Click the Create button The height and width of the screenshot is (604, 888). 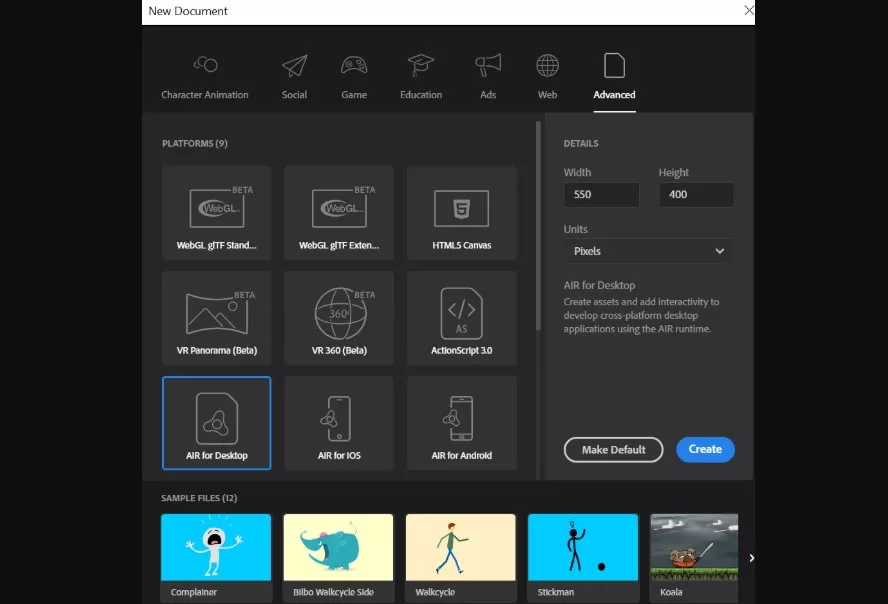(x=705, y=449)
